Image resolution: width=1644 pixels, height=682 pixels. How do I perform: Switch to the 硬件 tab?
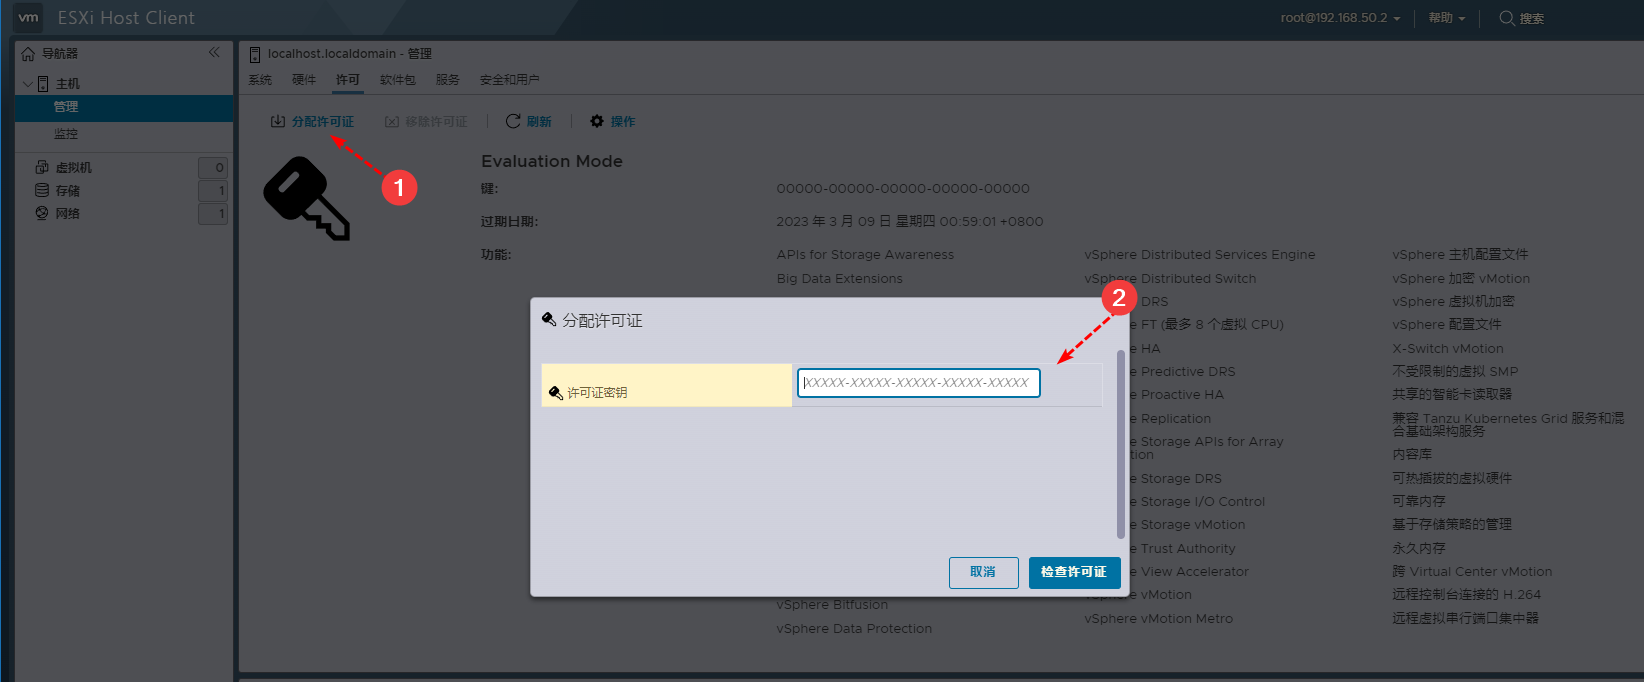304,80
